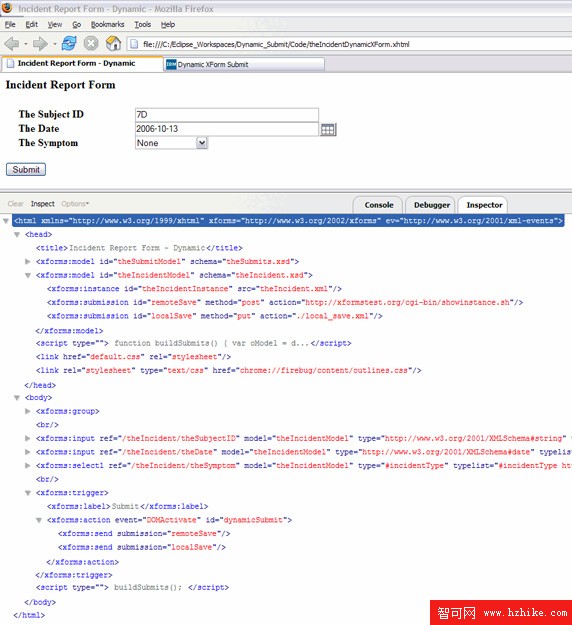Open the Back button history dropdown arrow
Screen dimensions: 572x625
click(x=26, y=44)
